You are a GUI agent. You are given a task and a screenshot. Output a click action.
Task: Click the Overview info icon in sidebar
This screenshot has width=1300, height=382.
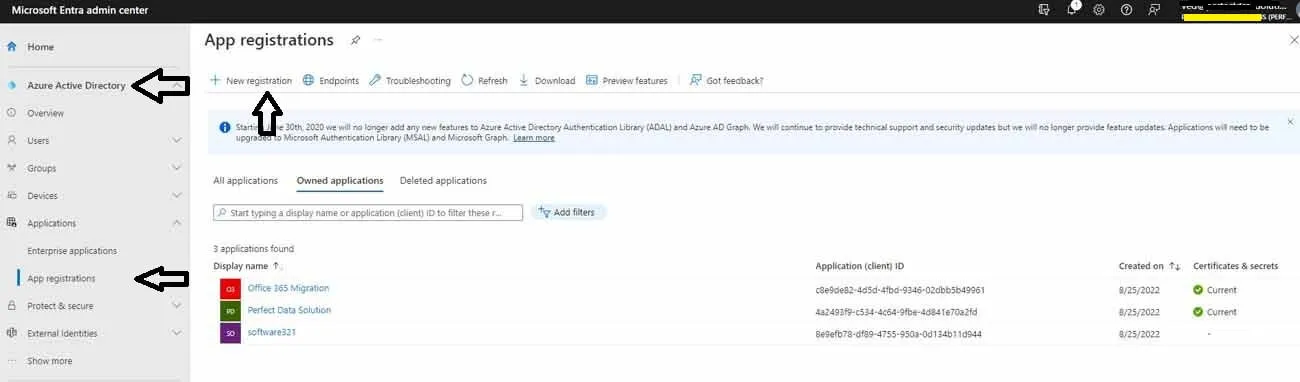tap(12, 113)
